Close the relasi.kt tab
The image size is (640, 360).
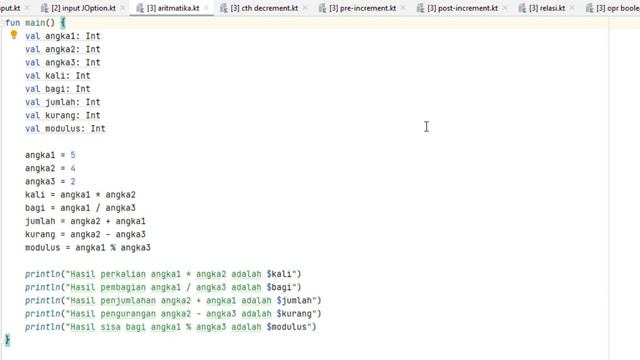(572, 8)
